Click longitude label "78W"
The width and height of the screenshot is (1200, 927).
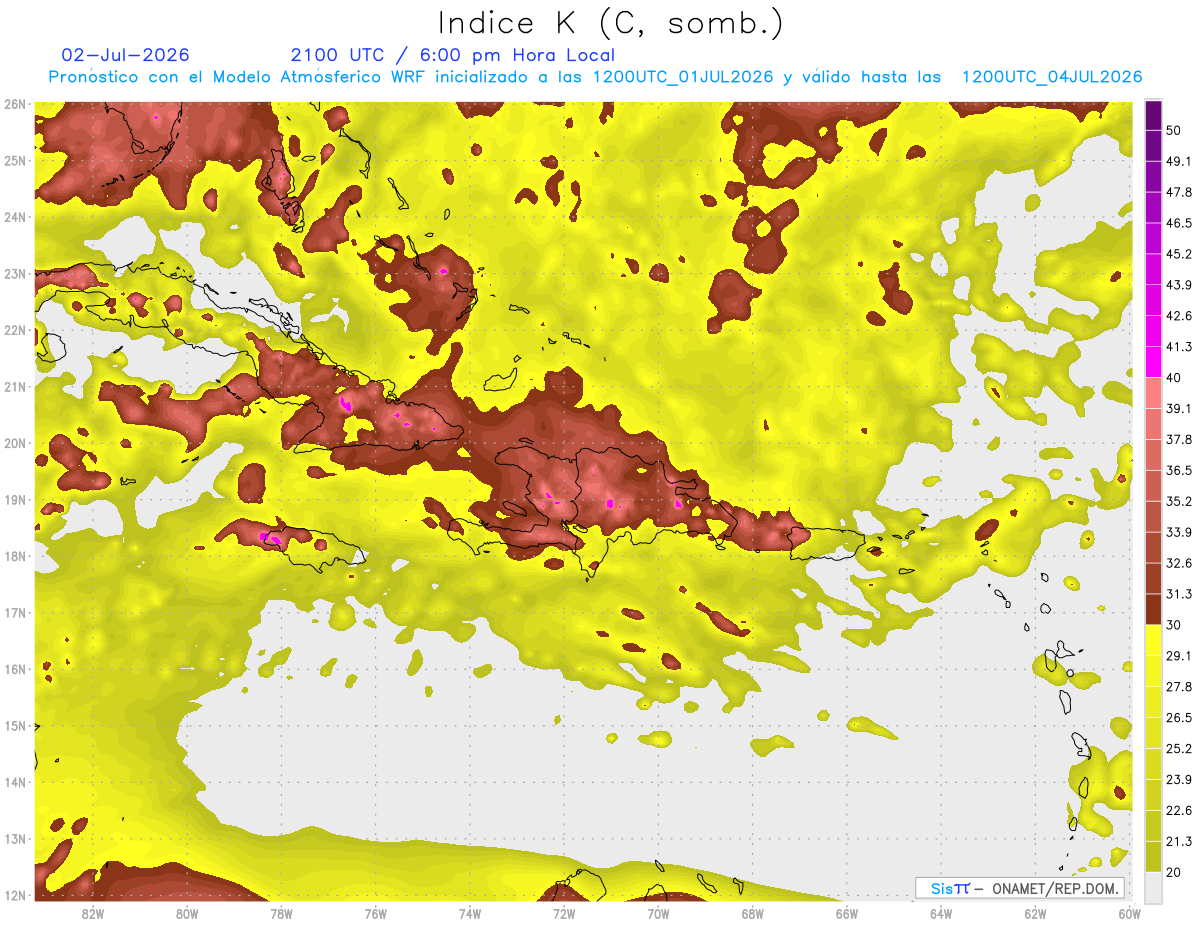pyautogui.click(x=281, y=913)
